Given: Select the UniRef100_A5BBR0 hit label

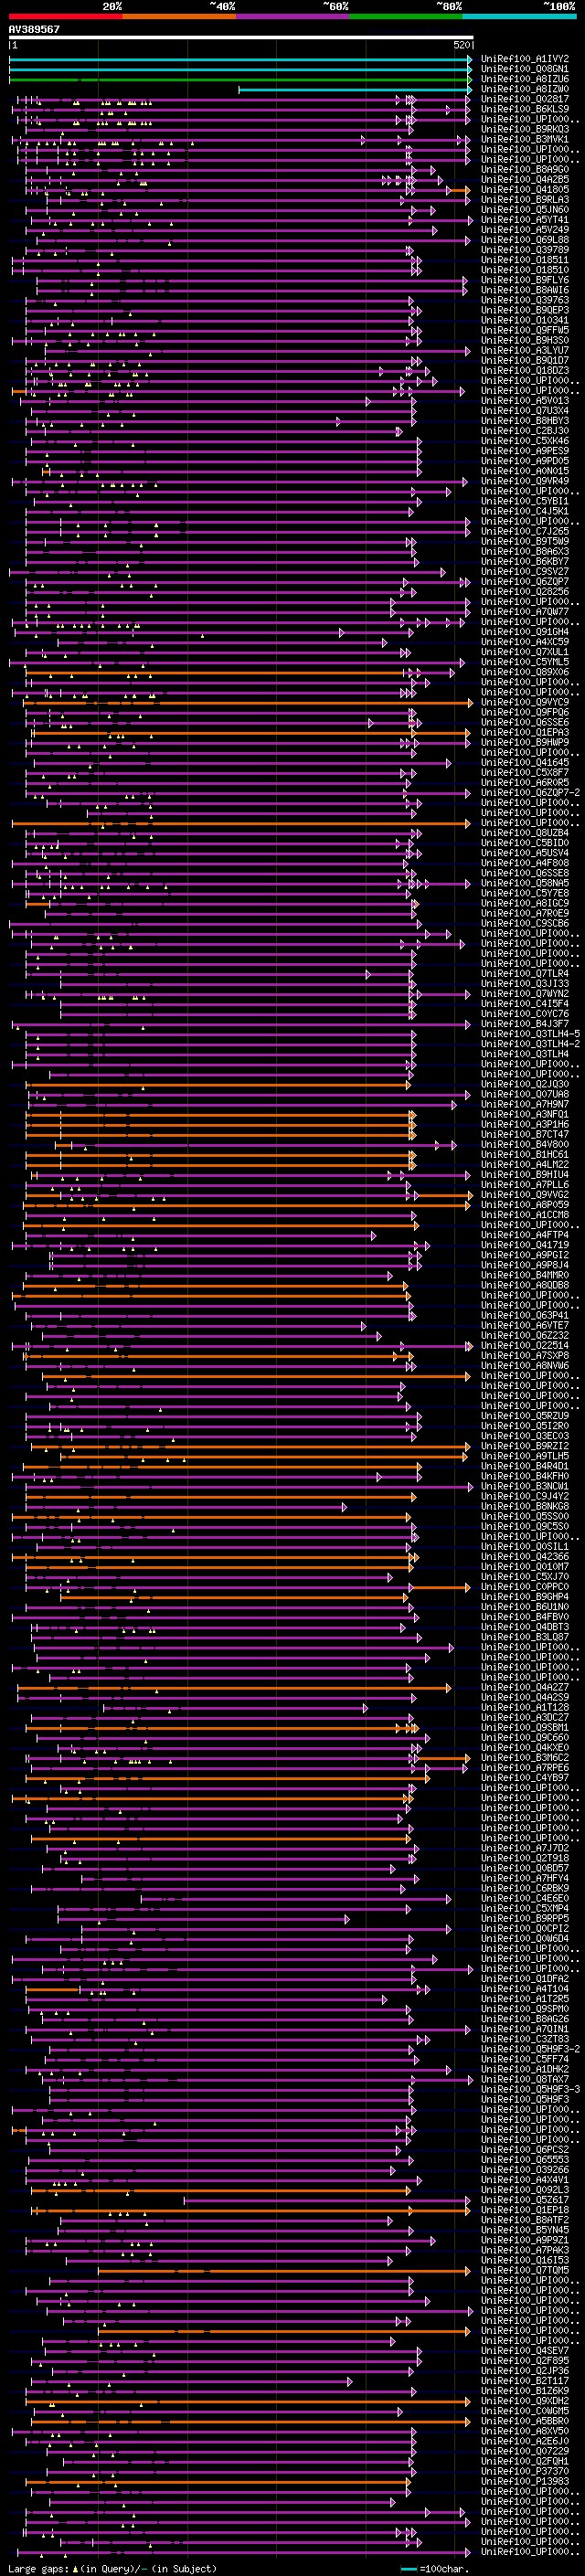Looking at the screenshot, I should (x=525, y=2421).
